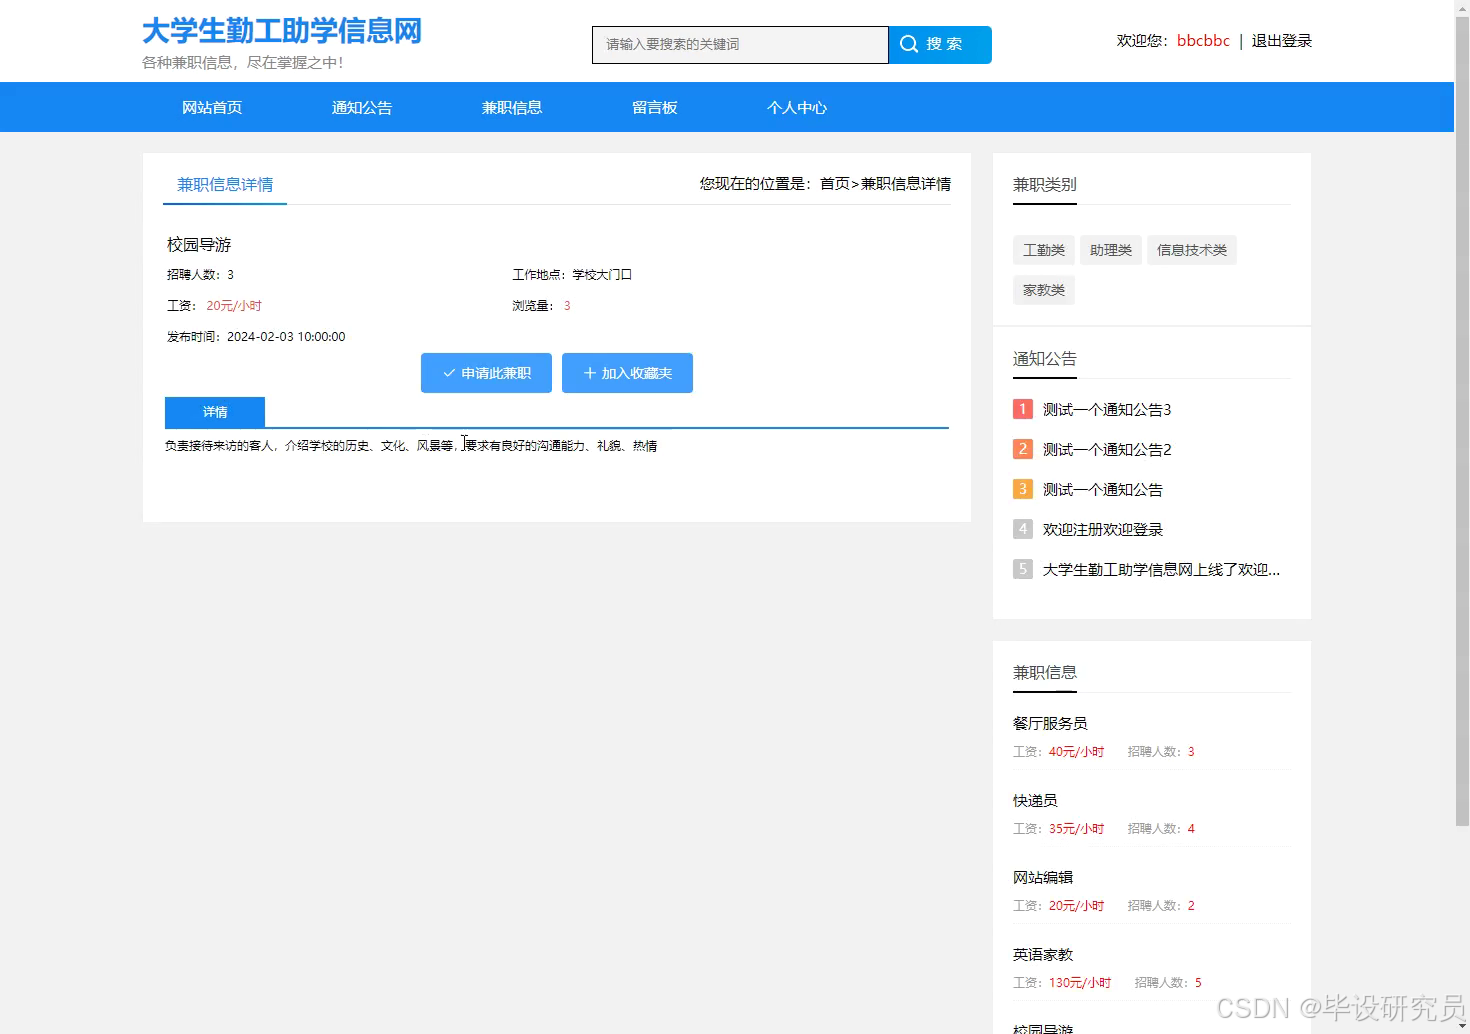Click the 大学生勤工助学信息网 site title
Image resolution: width=1470 pixels, height=1034 pixels.
(282, 31)
